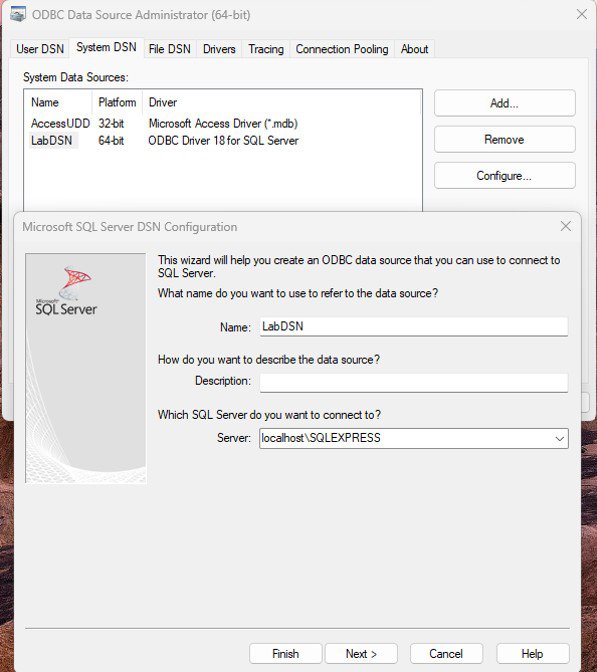The image size is (597, 672).
Task: Click Cancel in DSN Configuration wizard
Action: point(446,654)
